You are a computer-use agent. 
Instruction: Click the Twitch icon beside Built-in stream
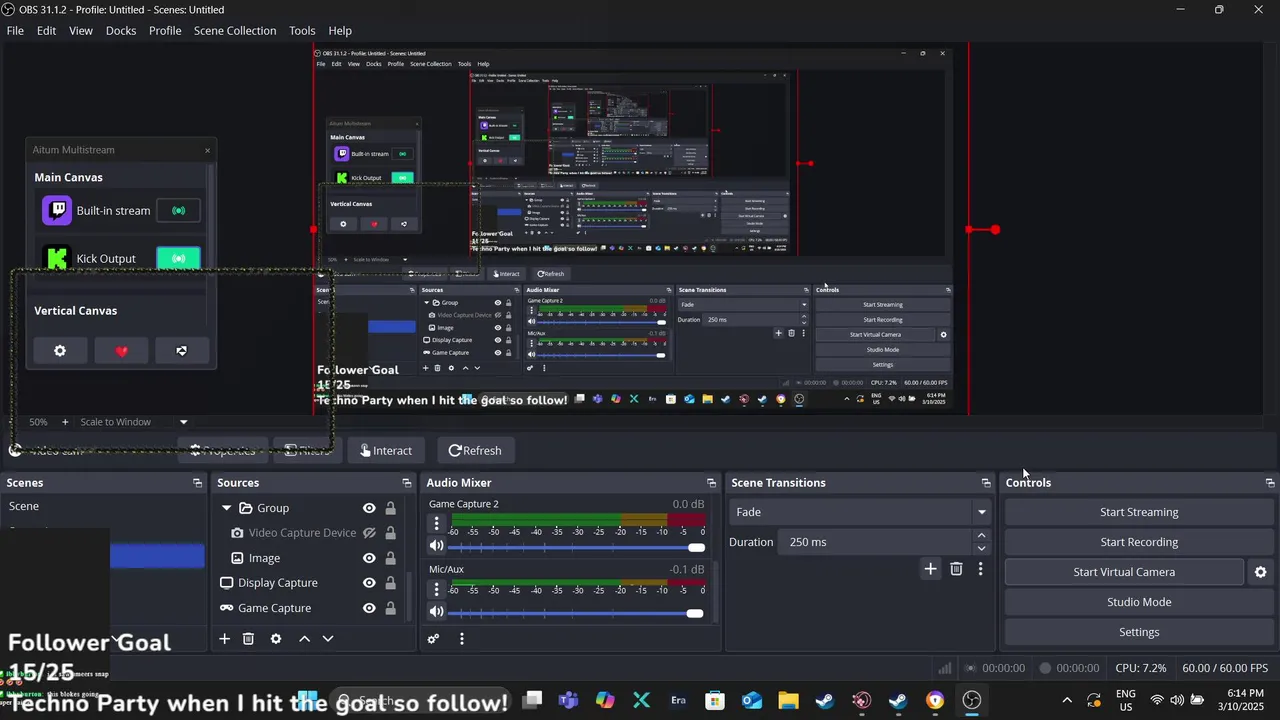point(57,210)
